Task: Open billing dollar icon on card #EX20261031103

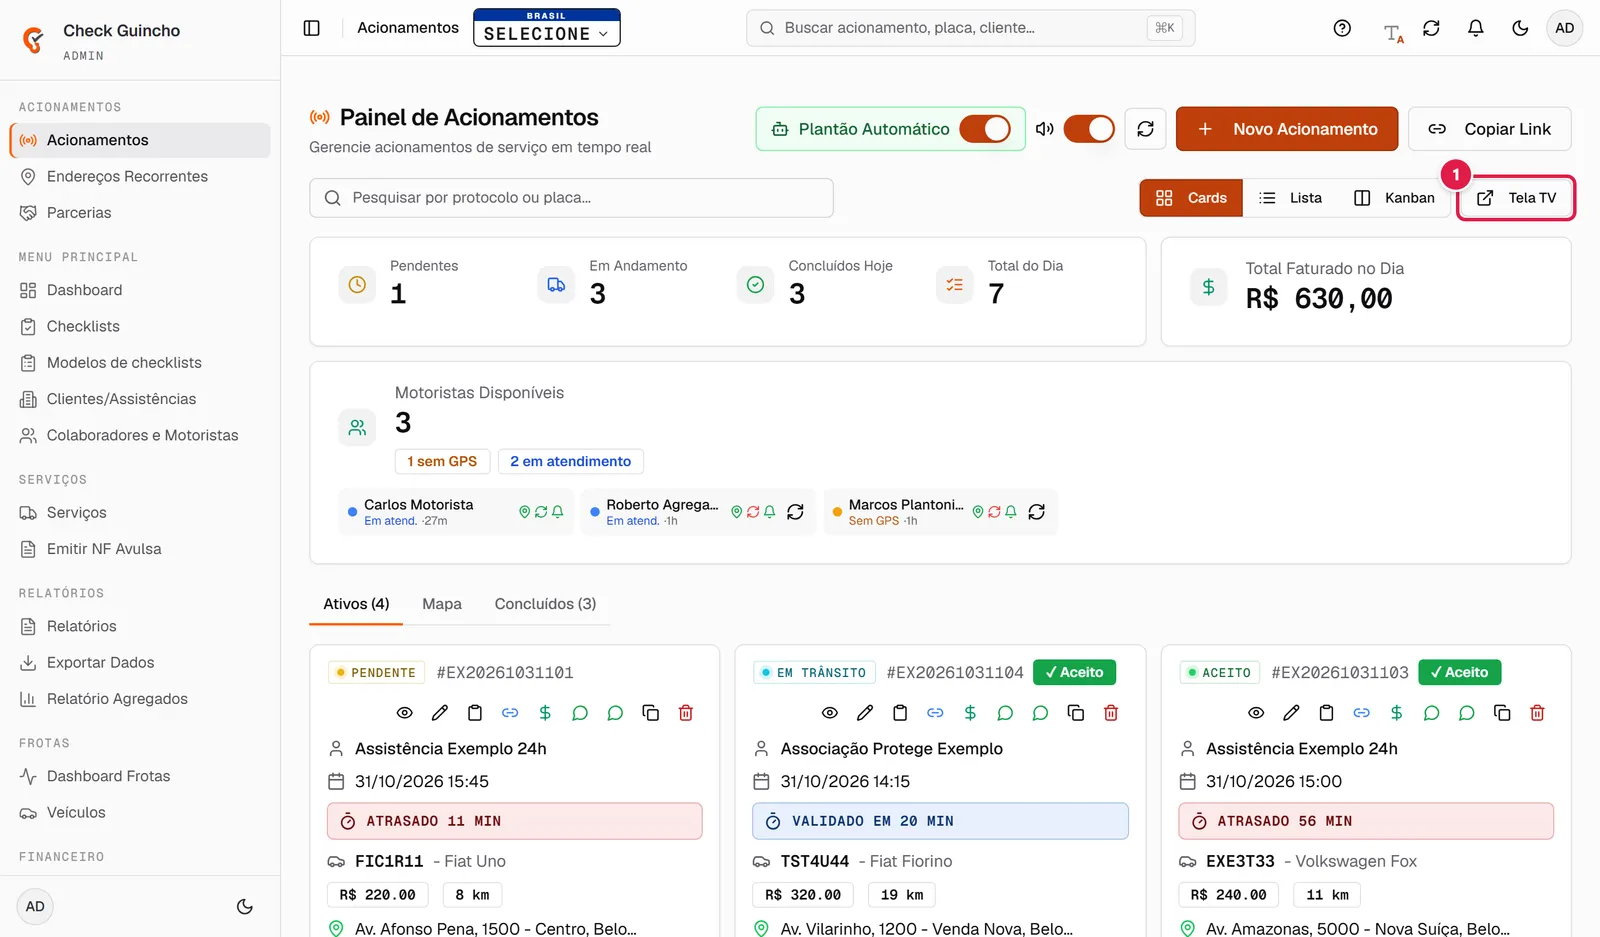Action: [1396, 713]
